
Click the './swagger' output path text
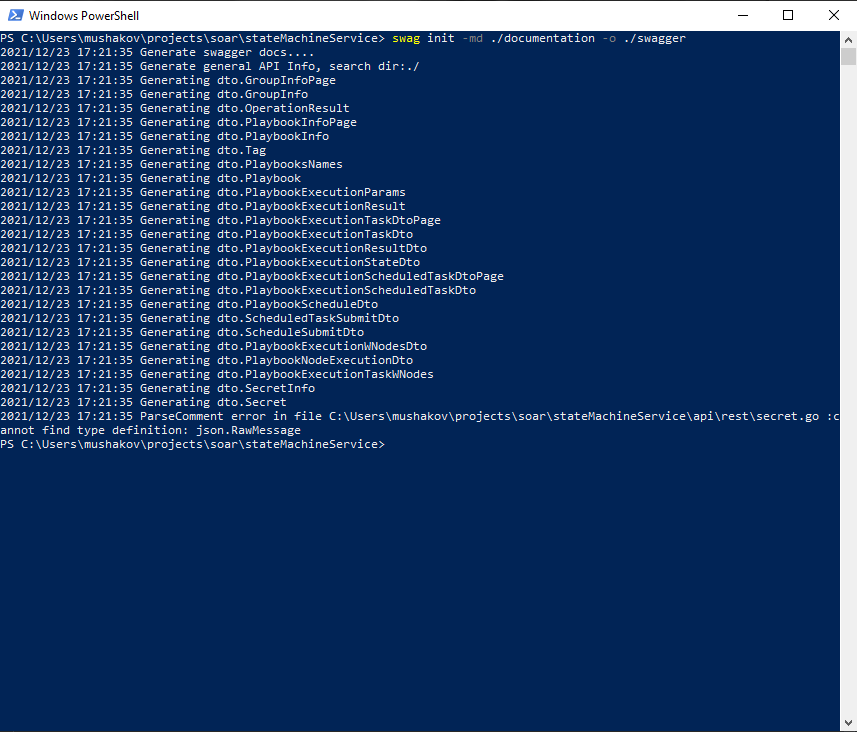click(x=654, y=38)
